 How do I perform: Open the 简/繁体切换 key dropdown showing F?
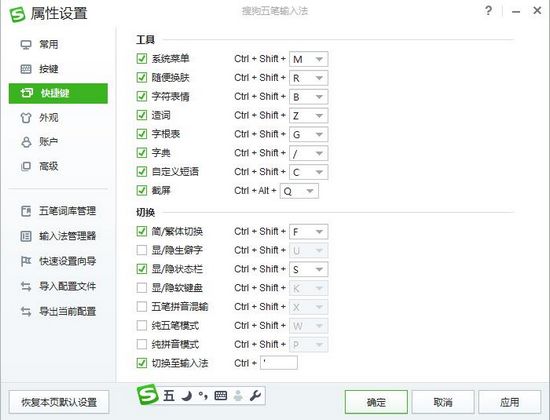click(x=309, y=232)
